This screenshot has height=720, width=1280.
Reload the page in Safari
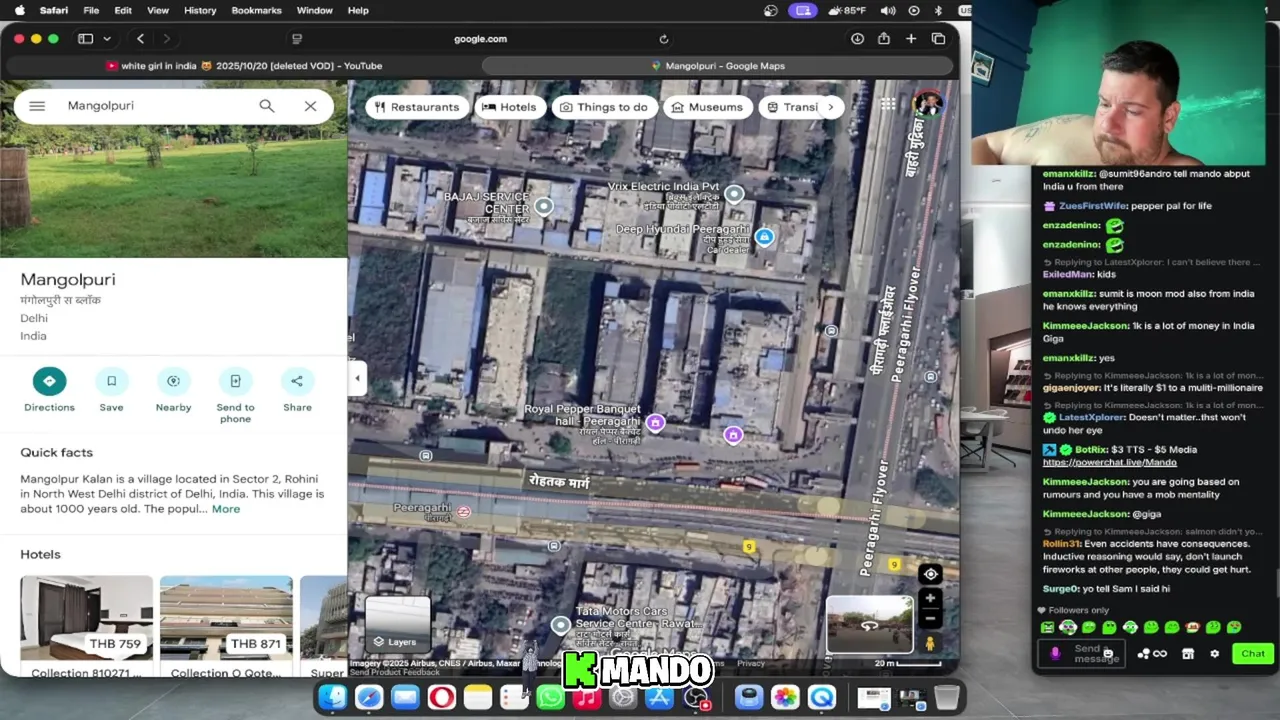coord(663,39)
